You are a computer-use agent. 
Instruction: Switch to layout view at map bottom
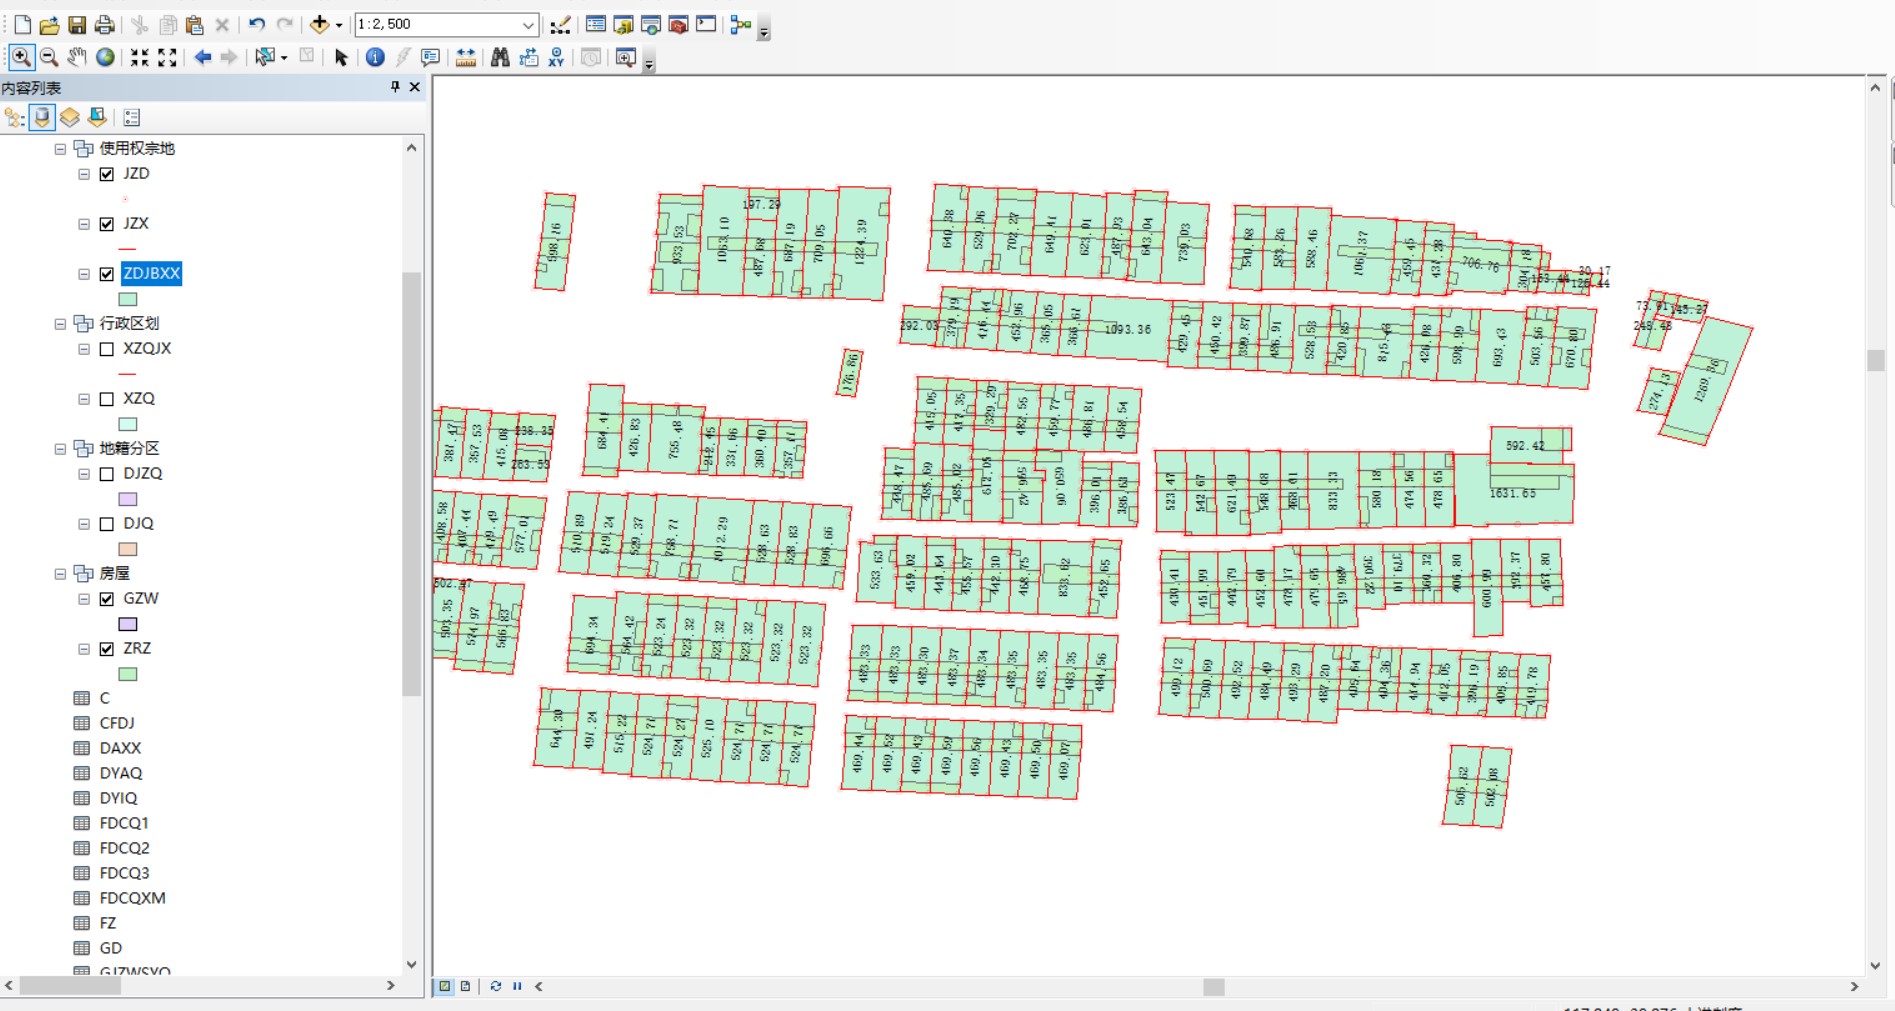point(465,986)
